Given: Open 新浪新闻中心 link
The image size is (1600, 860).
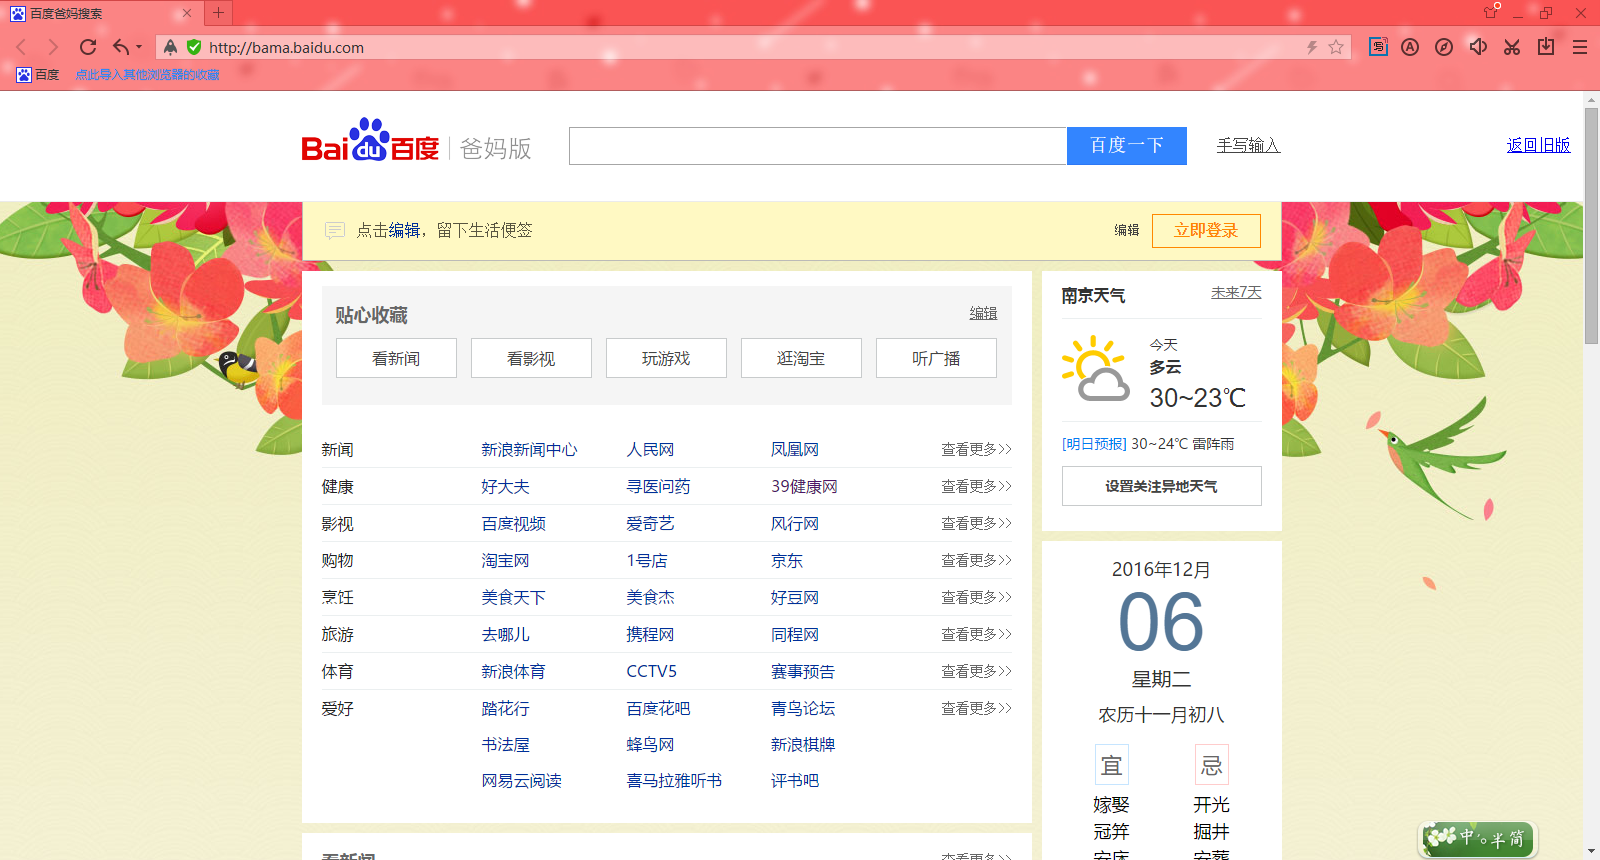Looking at the screenshot, I should click(529, 450).
